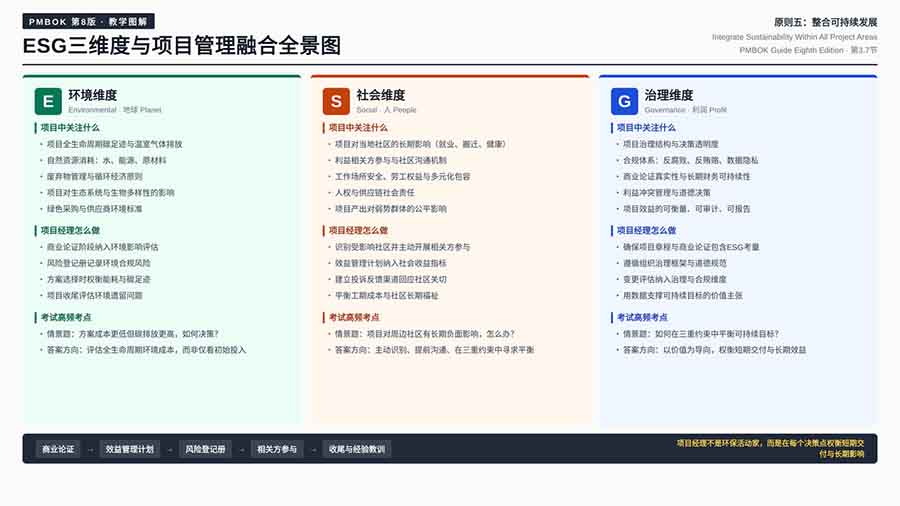Click the 环境维度 column heading

[x=92, y=95]
